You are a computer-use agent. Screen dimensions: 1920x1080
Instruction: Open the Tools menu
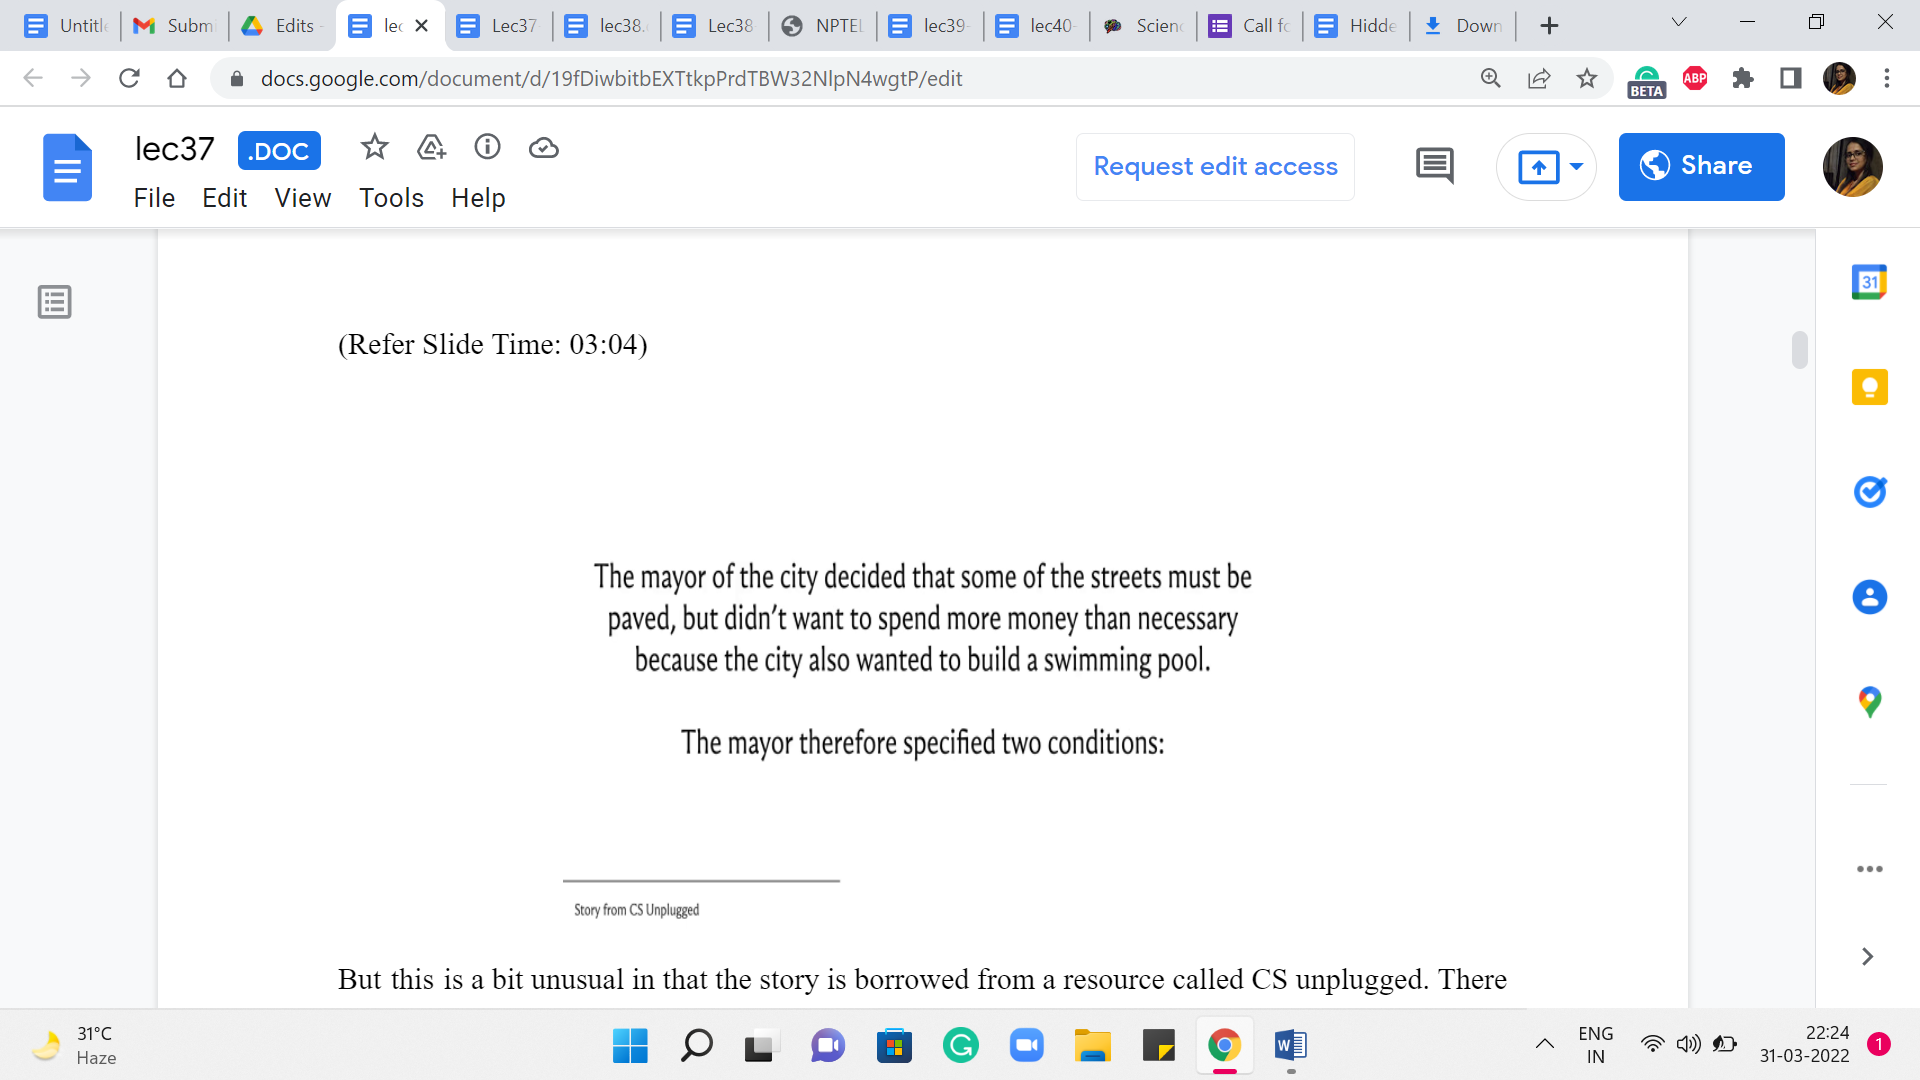coord(391,198)
